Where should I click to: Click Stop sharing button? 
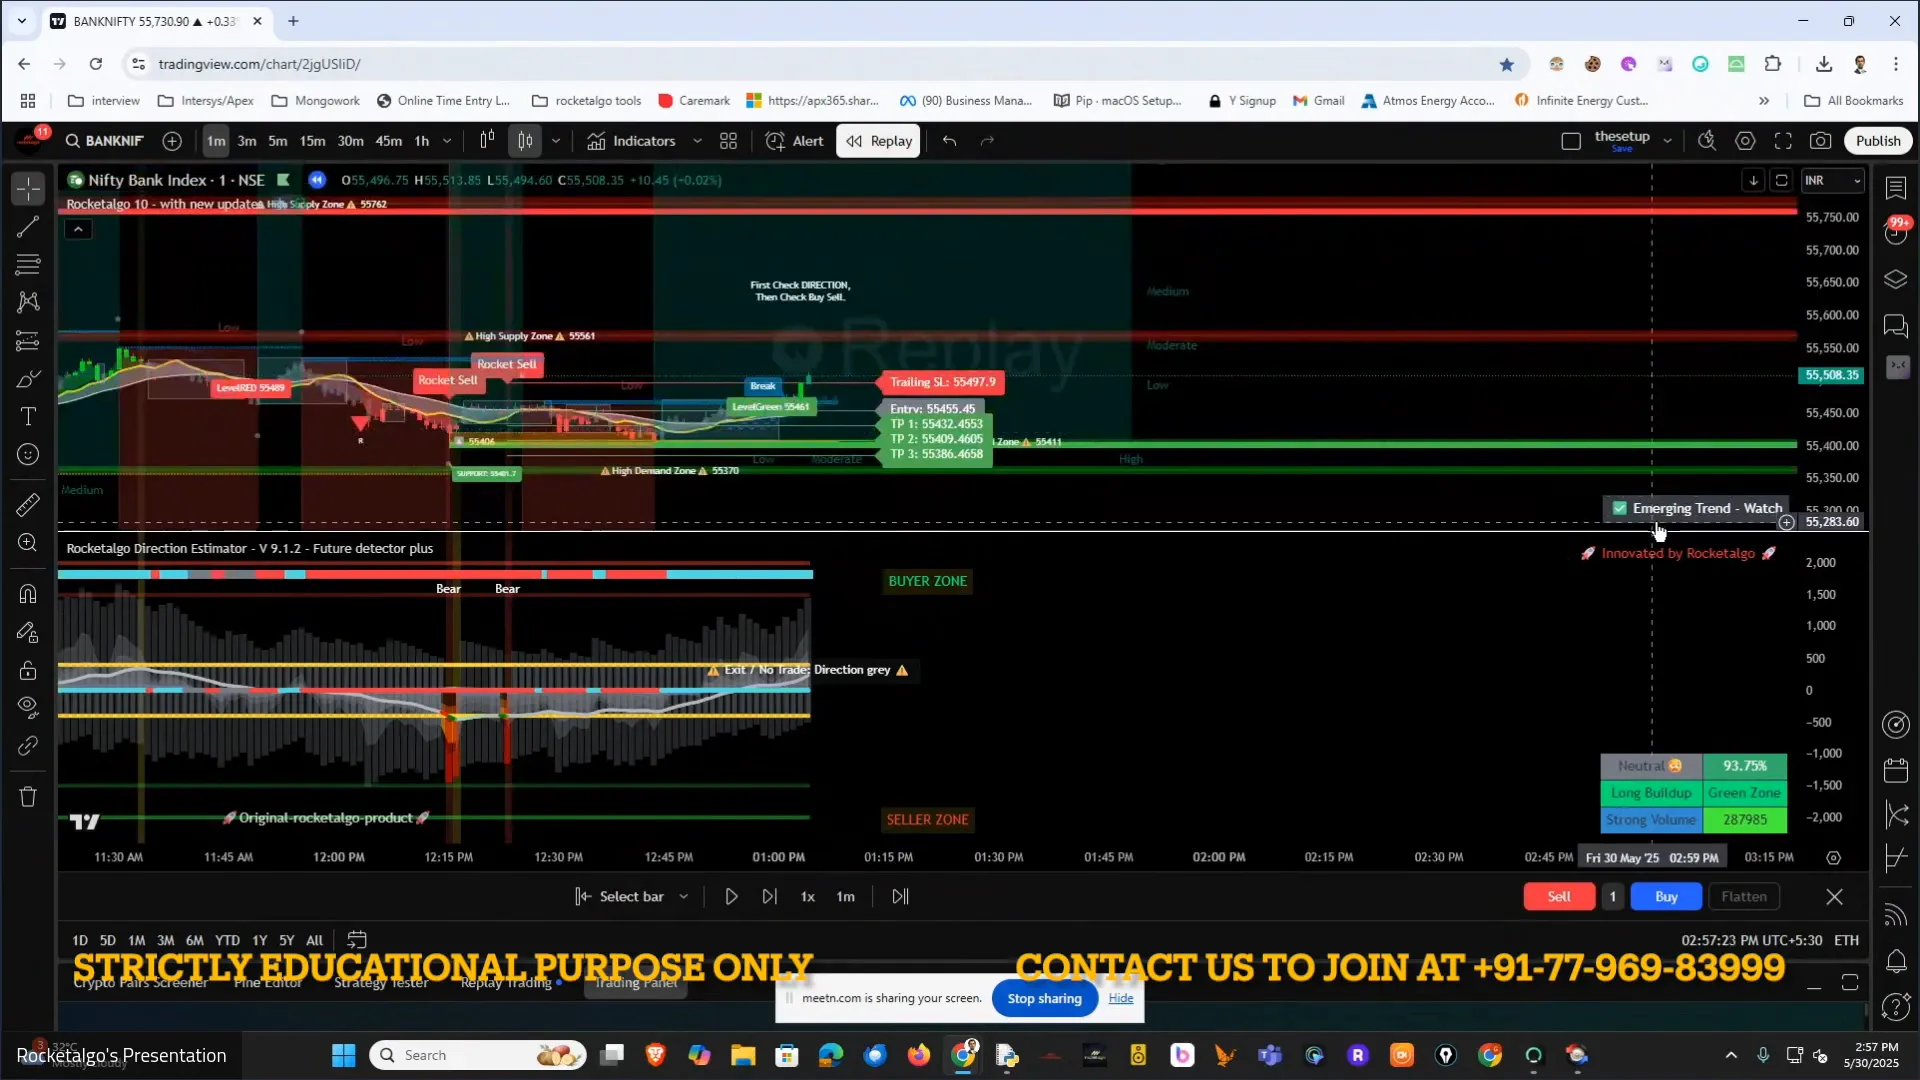pos(1044,999)
